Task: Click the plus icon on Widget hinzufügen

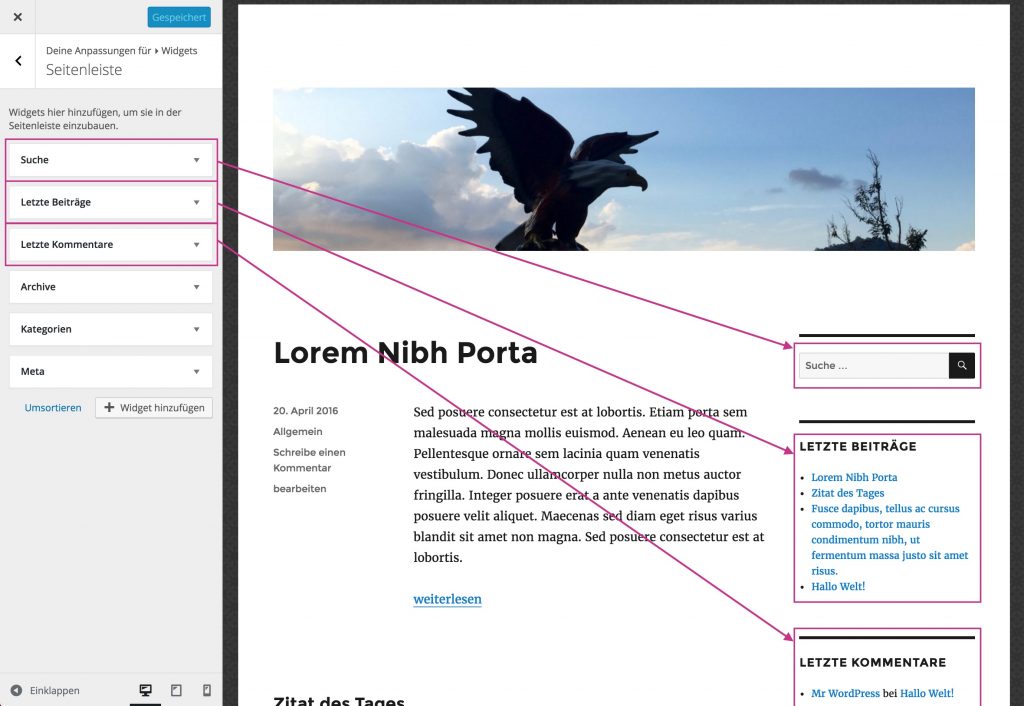Action: 109,407
